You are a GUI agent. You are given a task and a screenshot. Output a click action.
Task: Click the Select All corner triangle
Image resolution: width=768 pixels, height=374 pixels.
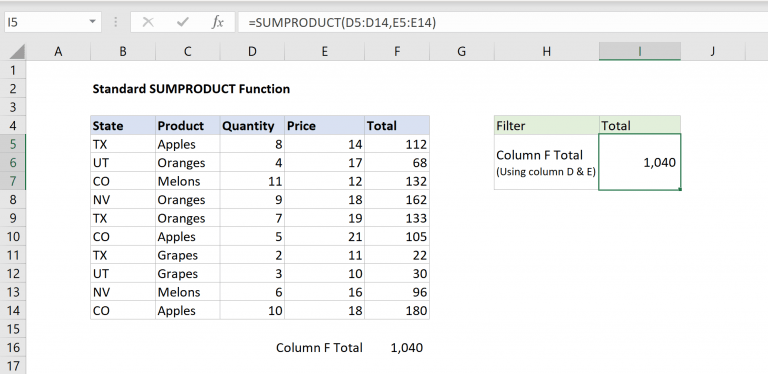coord(17,51)
